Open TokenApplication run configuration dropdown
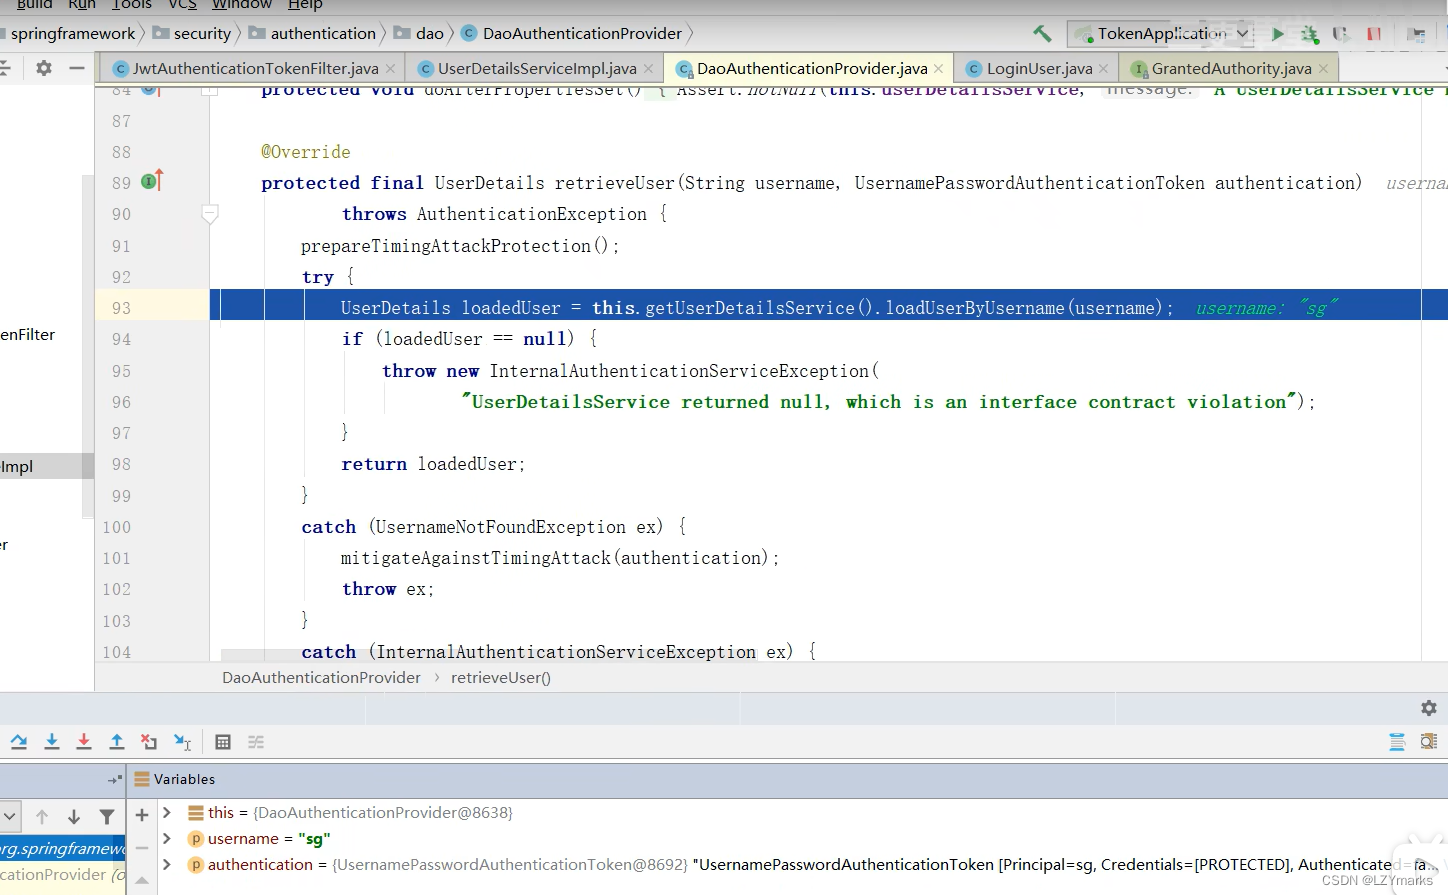1448x895 pixels. (x=1161, y=34)
